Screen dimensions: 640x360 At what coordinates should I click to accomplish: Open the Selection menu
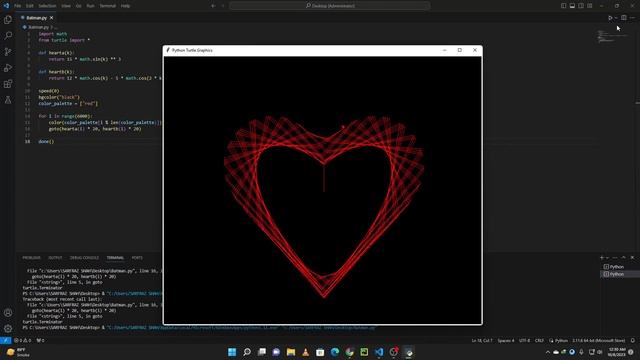(47, 6)
